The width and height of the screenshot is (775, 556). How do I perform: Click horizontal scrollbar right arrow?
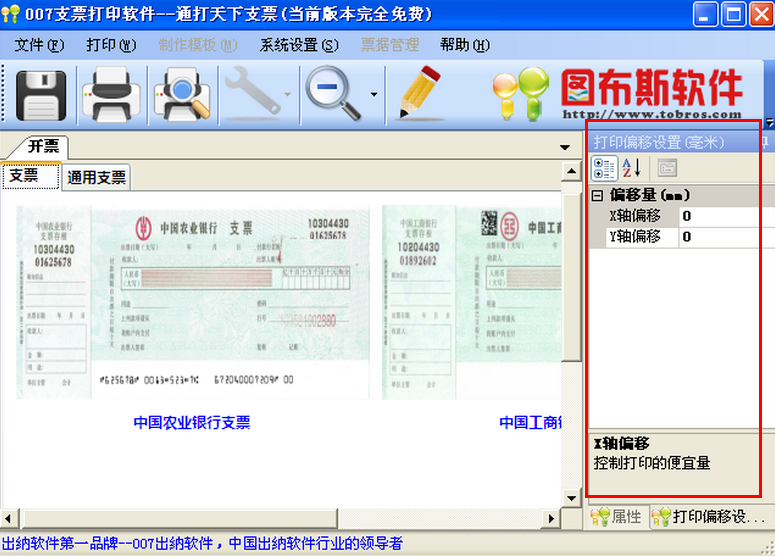pyautogui.click(x=552, y=518)
